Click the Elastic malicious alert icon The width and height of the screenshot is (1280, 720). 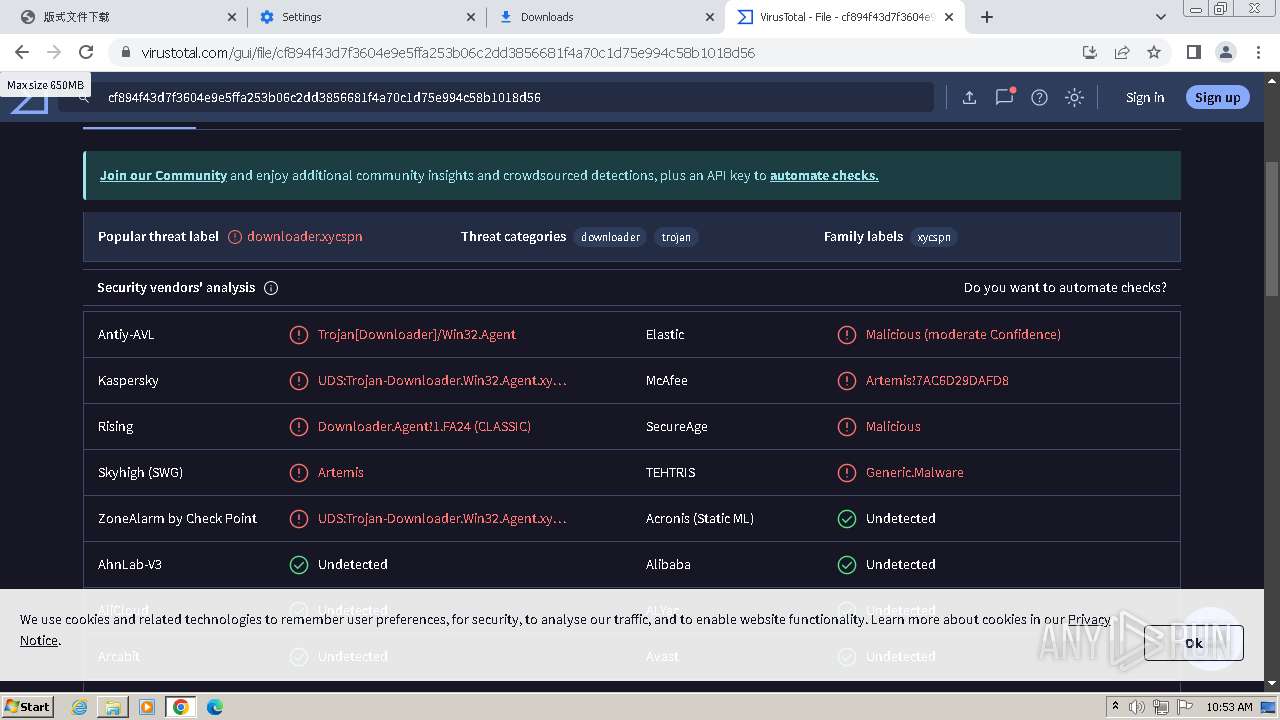tap(847, 334)
